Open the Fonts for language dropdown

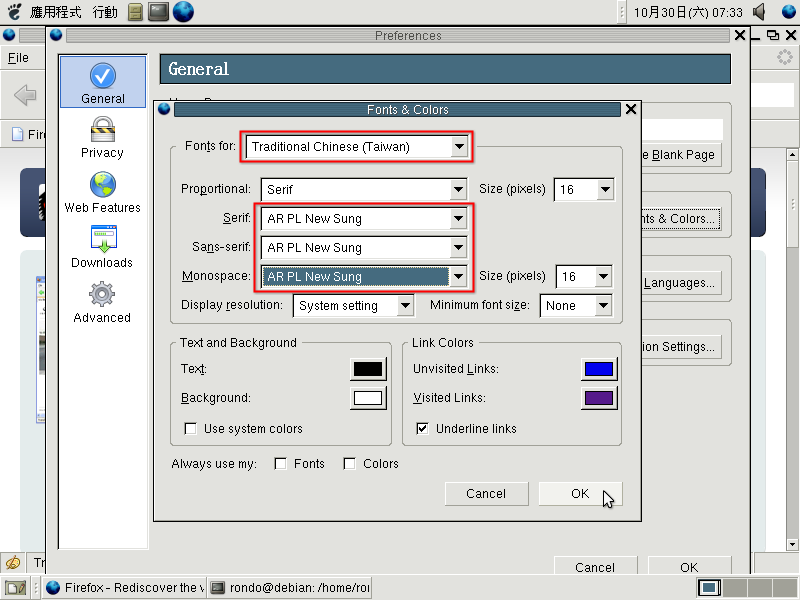(x=358, y=147)
